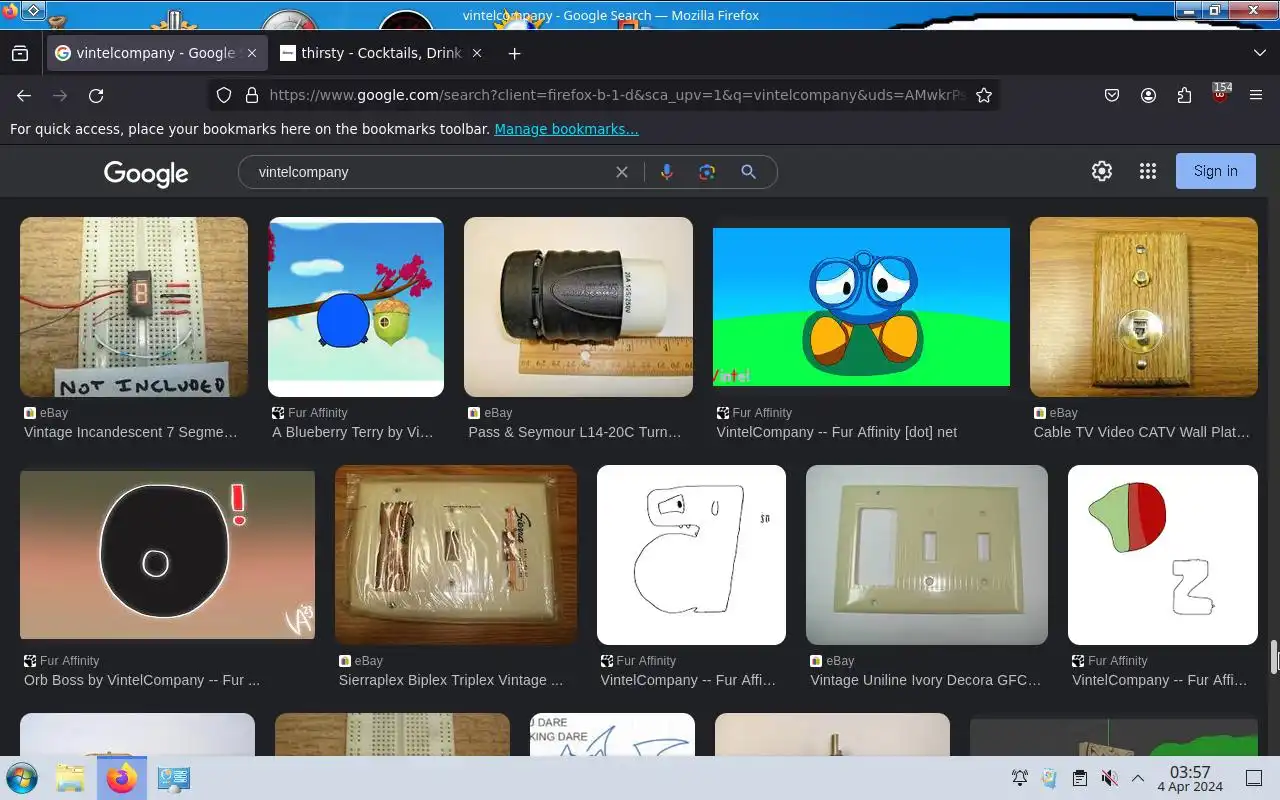Go back to the previous page
This screenshot has width=1280, height=800.
(24, 95)
